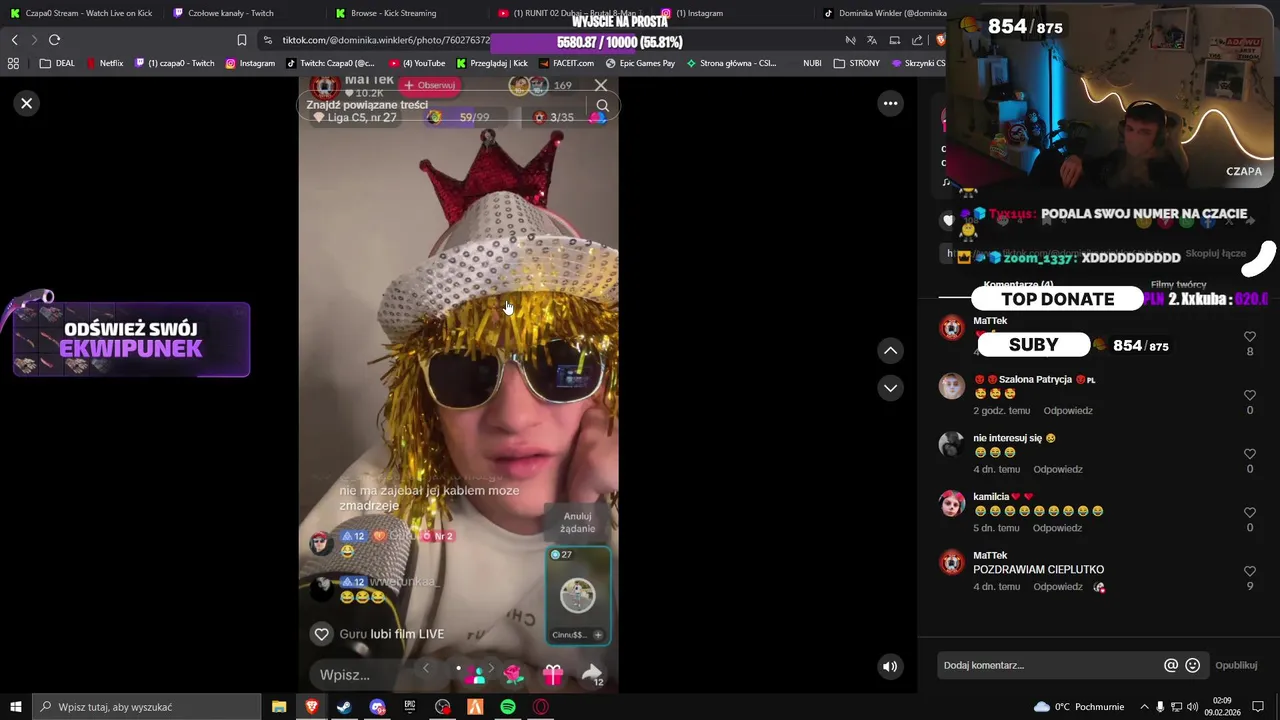This screenshot has width=1280, height=720.
Task: Reply to POZDRAWIAM CIEPLUTKO comment via Odpowiedz
Action: [x=1058, y=587]
